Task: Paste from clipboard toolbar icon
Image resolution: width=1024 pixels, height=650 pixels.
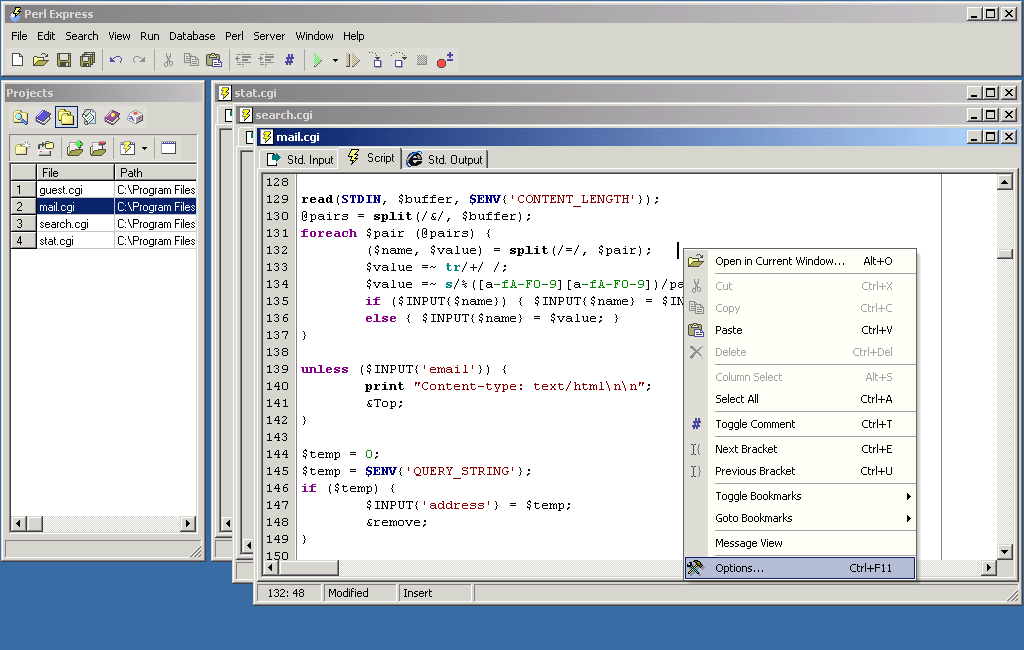Action: pyautogui.click(x=214, y=60)
